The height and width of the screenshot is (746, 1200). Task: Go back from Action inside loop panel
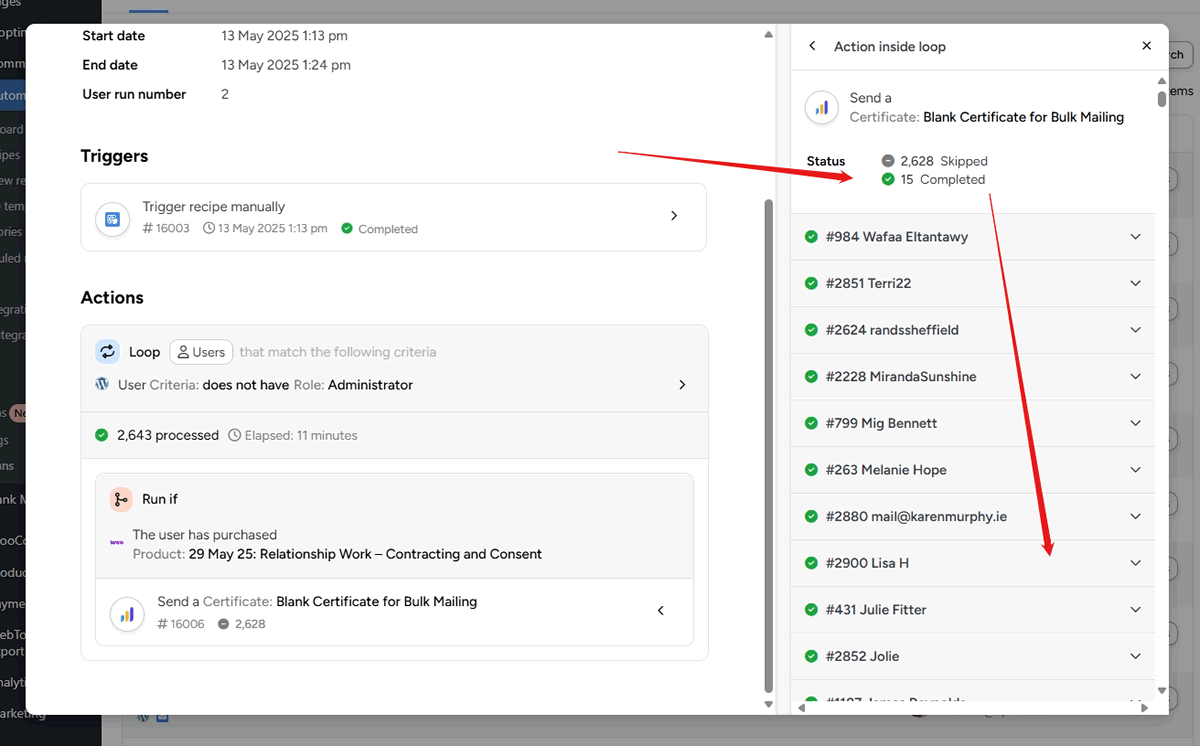812,46
